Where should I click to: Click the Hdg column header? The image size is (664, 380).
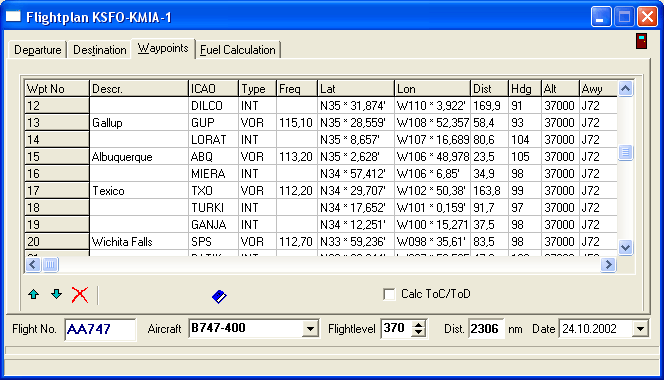(525, 89)
